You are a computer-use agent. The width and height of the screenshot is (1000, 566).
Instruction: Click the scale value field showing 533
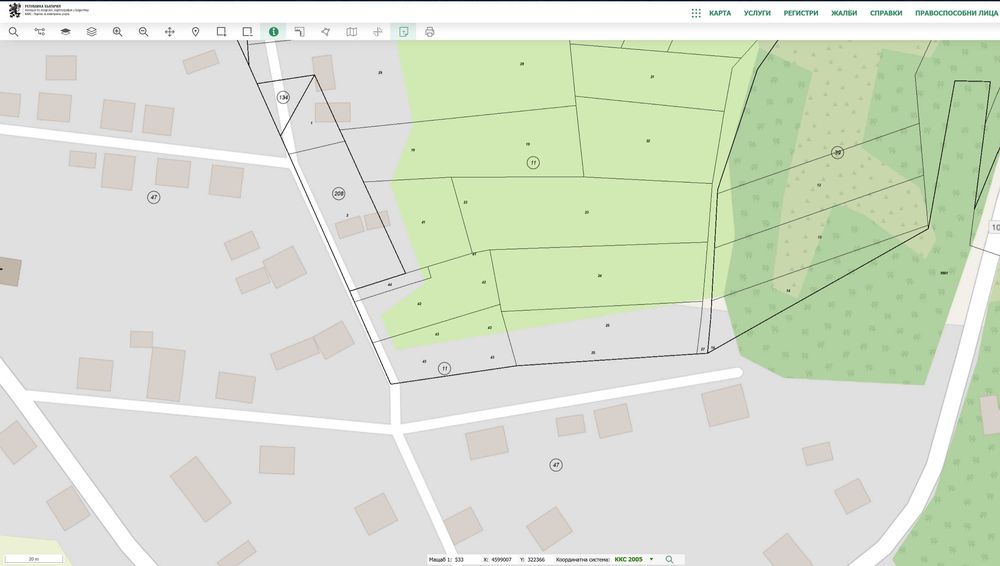460,559
